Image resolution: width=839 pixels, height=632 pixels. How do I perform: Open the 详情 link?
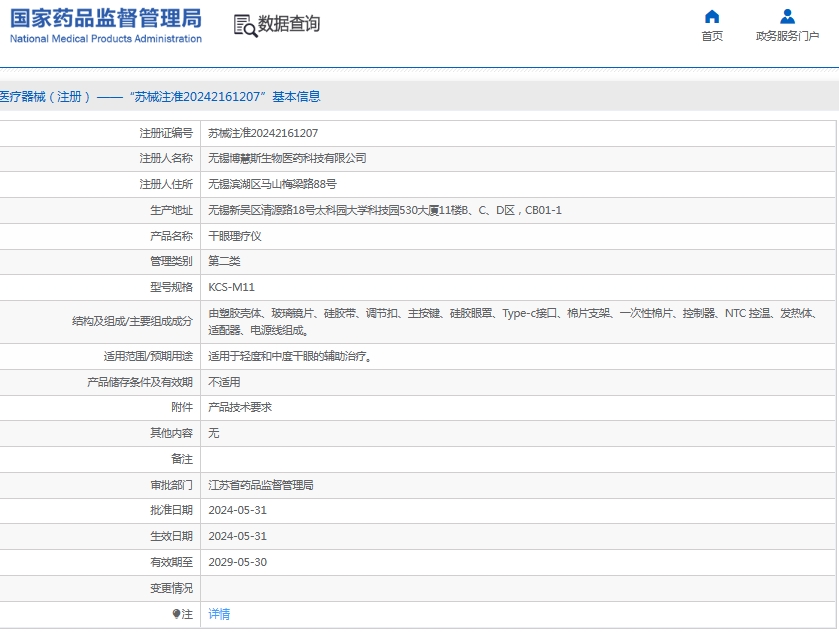[219, 614]
